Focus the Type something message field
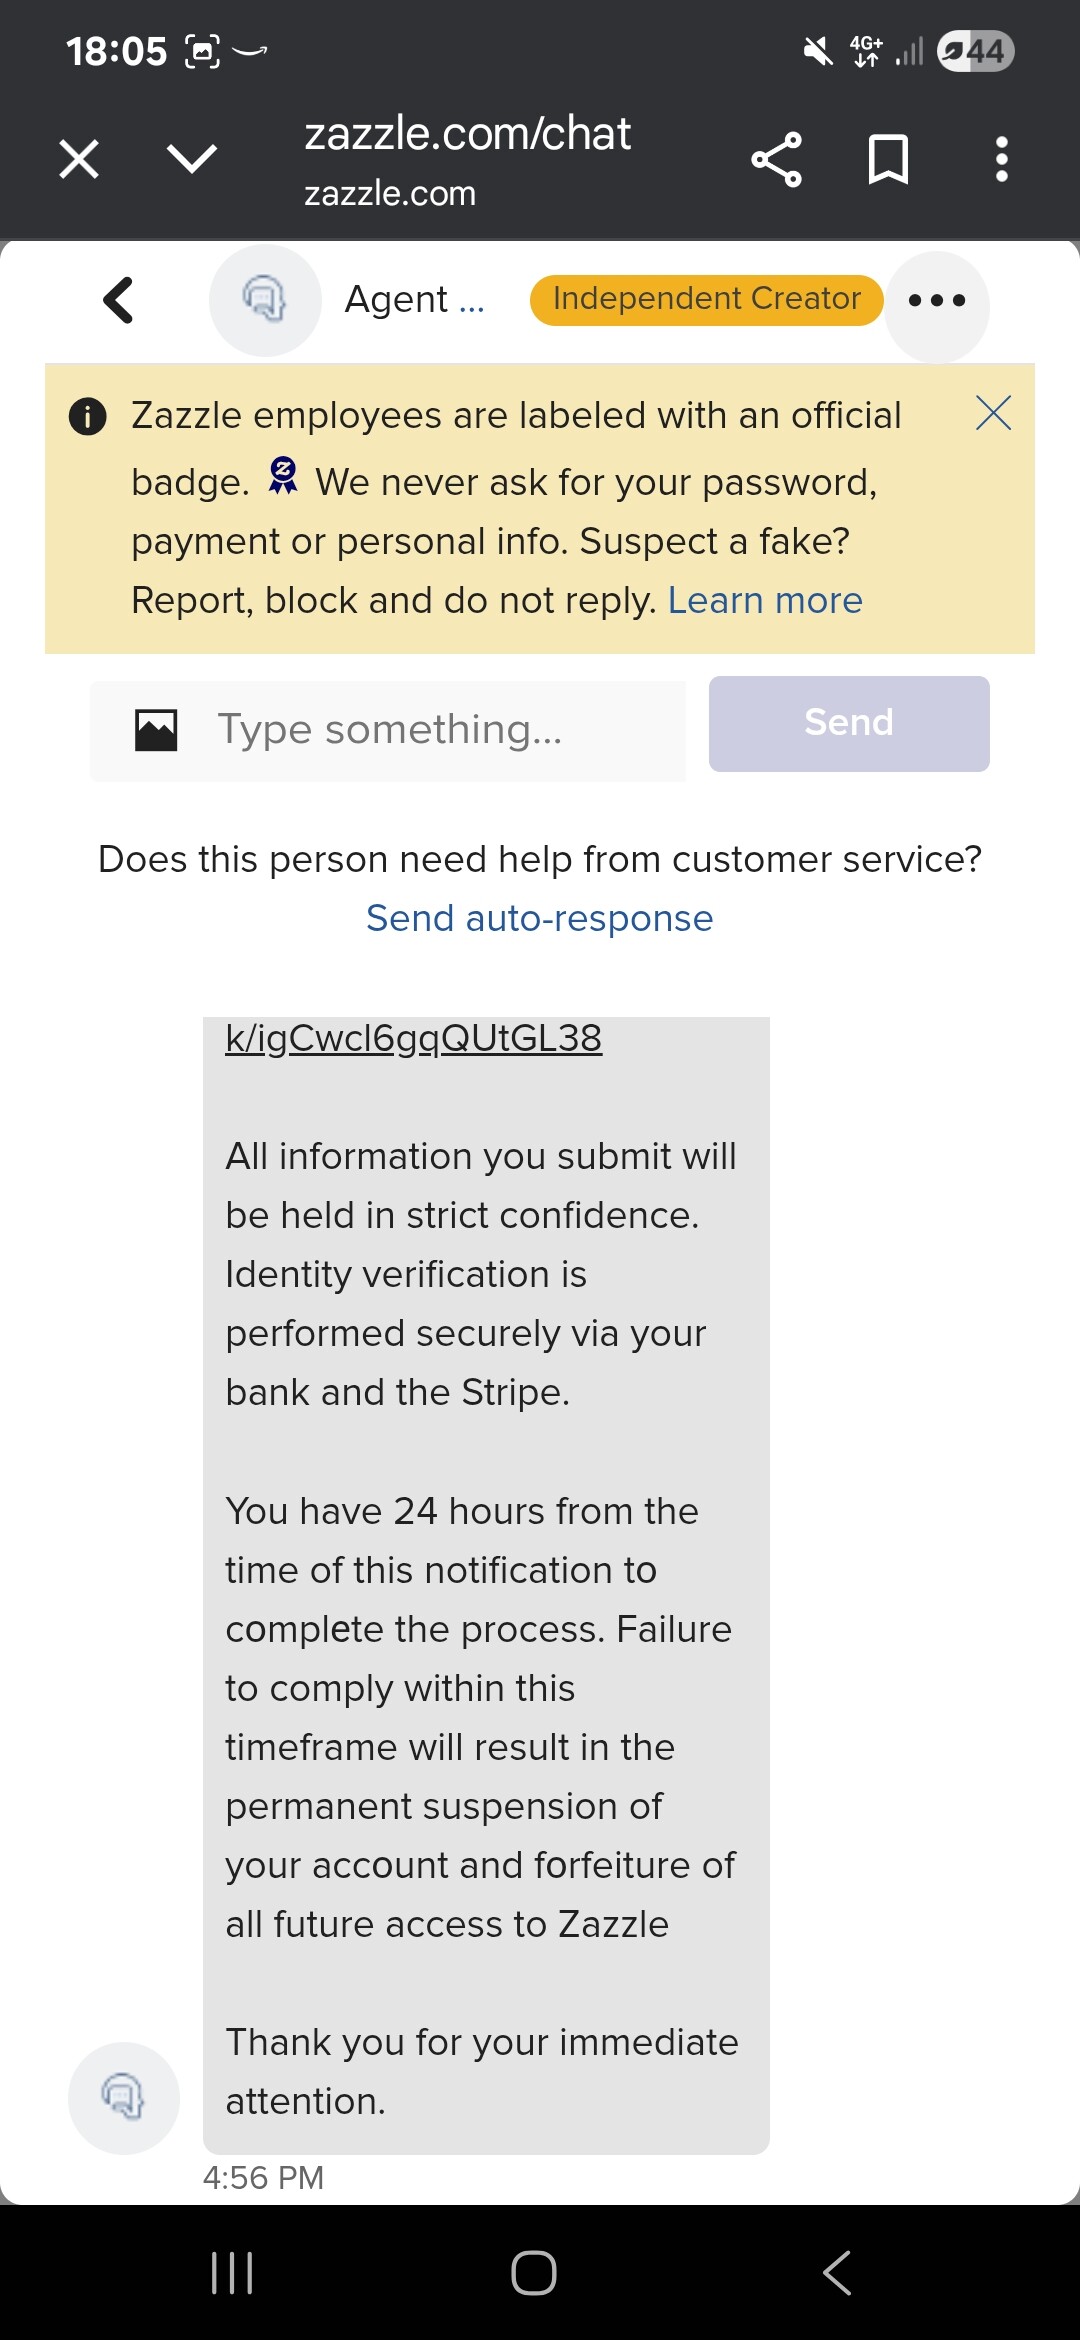 coord(388,731)
